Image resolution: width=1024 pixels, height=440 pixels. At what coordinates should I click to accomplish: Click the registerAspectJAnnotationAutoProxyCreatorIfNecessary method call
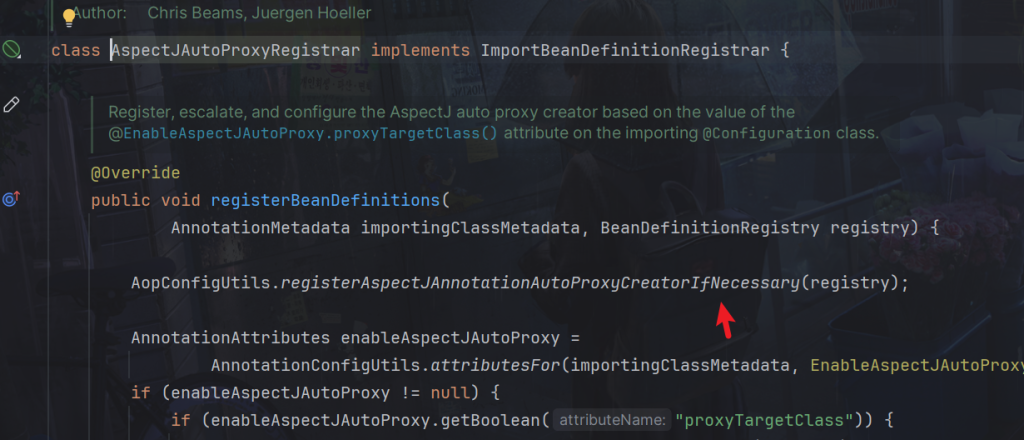(540, 283)
